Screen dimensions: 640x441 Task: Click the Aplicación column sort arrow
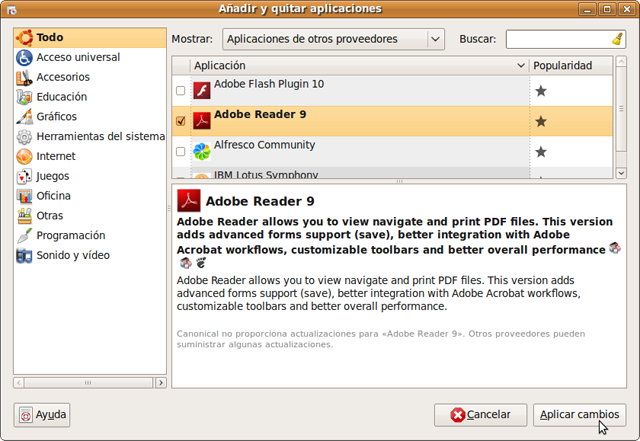click(x=521, y=66)
